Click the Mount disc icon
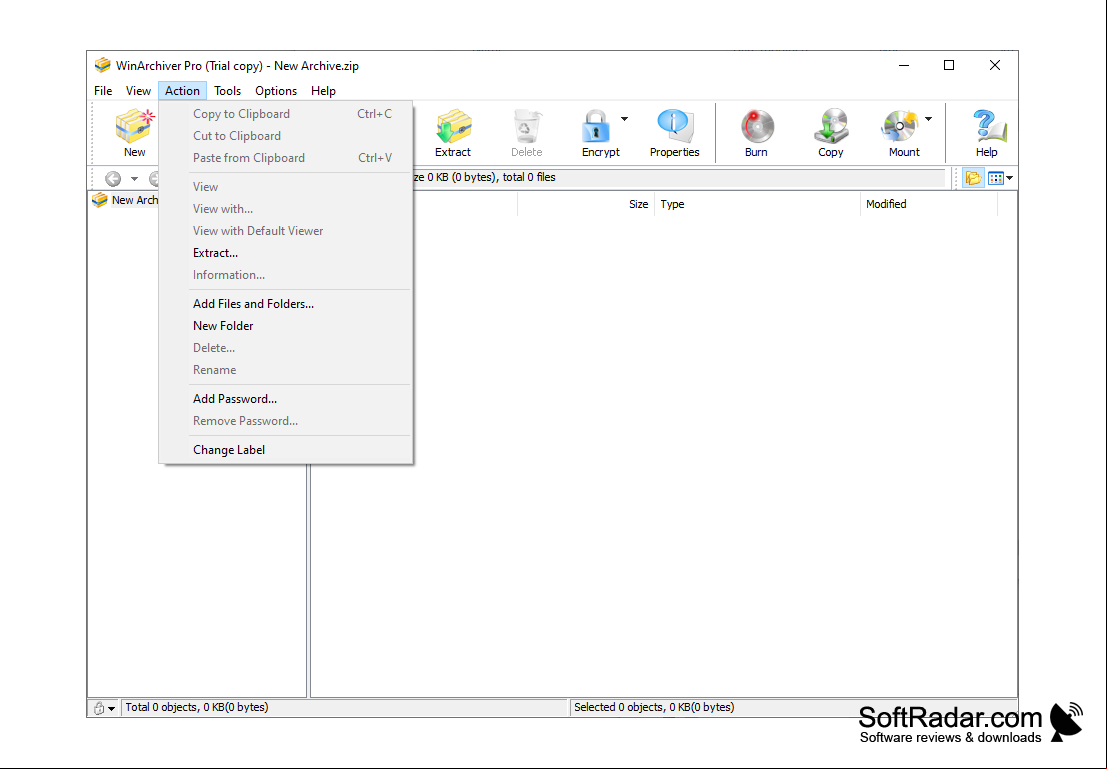The width and height of the screenshot is (1107, 769). click(x=899, y=126)
